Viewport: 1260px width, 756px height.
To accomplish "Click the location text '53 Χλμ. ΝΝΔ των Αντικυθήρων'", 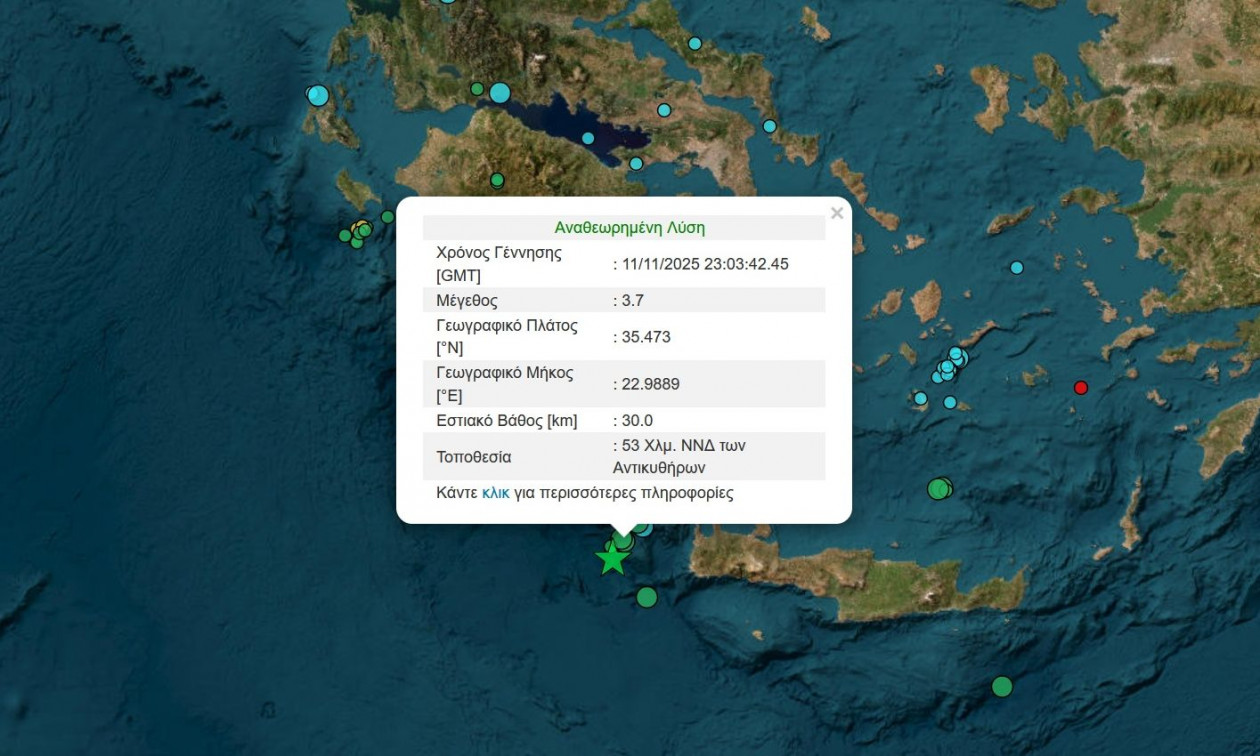I will click(x=679, y=456).
